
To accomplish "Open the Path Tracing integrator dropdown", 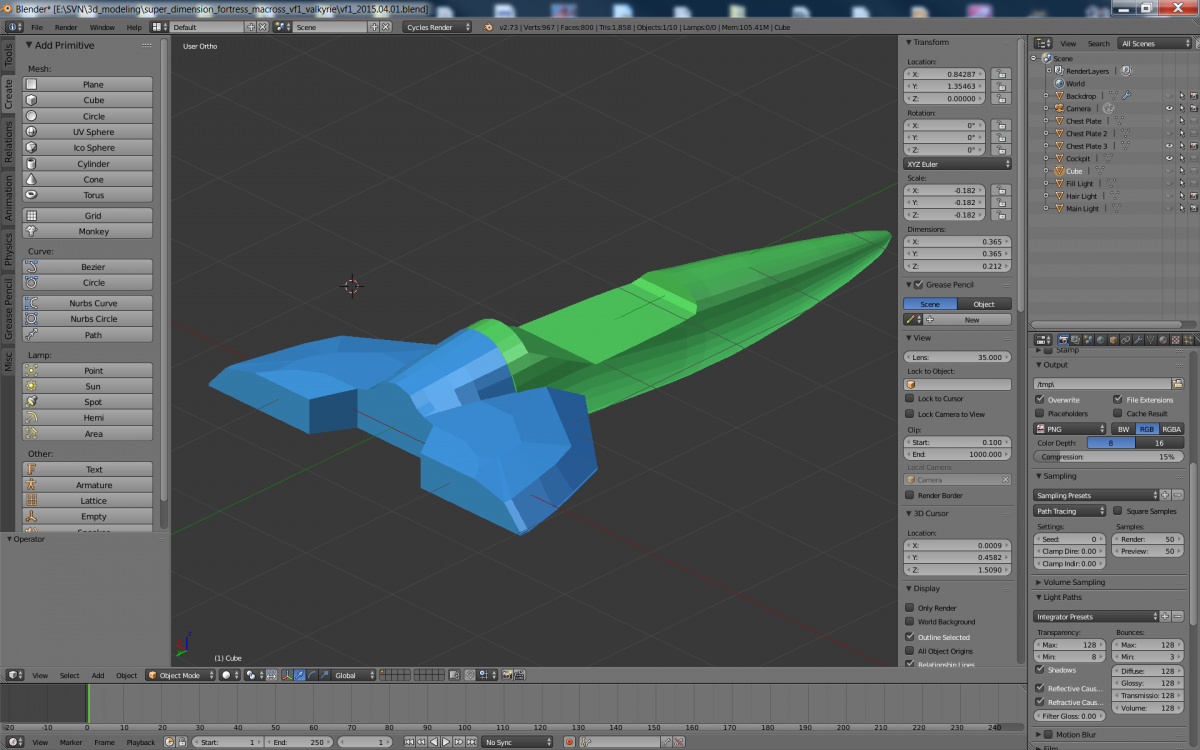I will coord(1070,511).
